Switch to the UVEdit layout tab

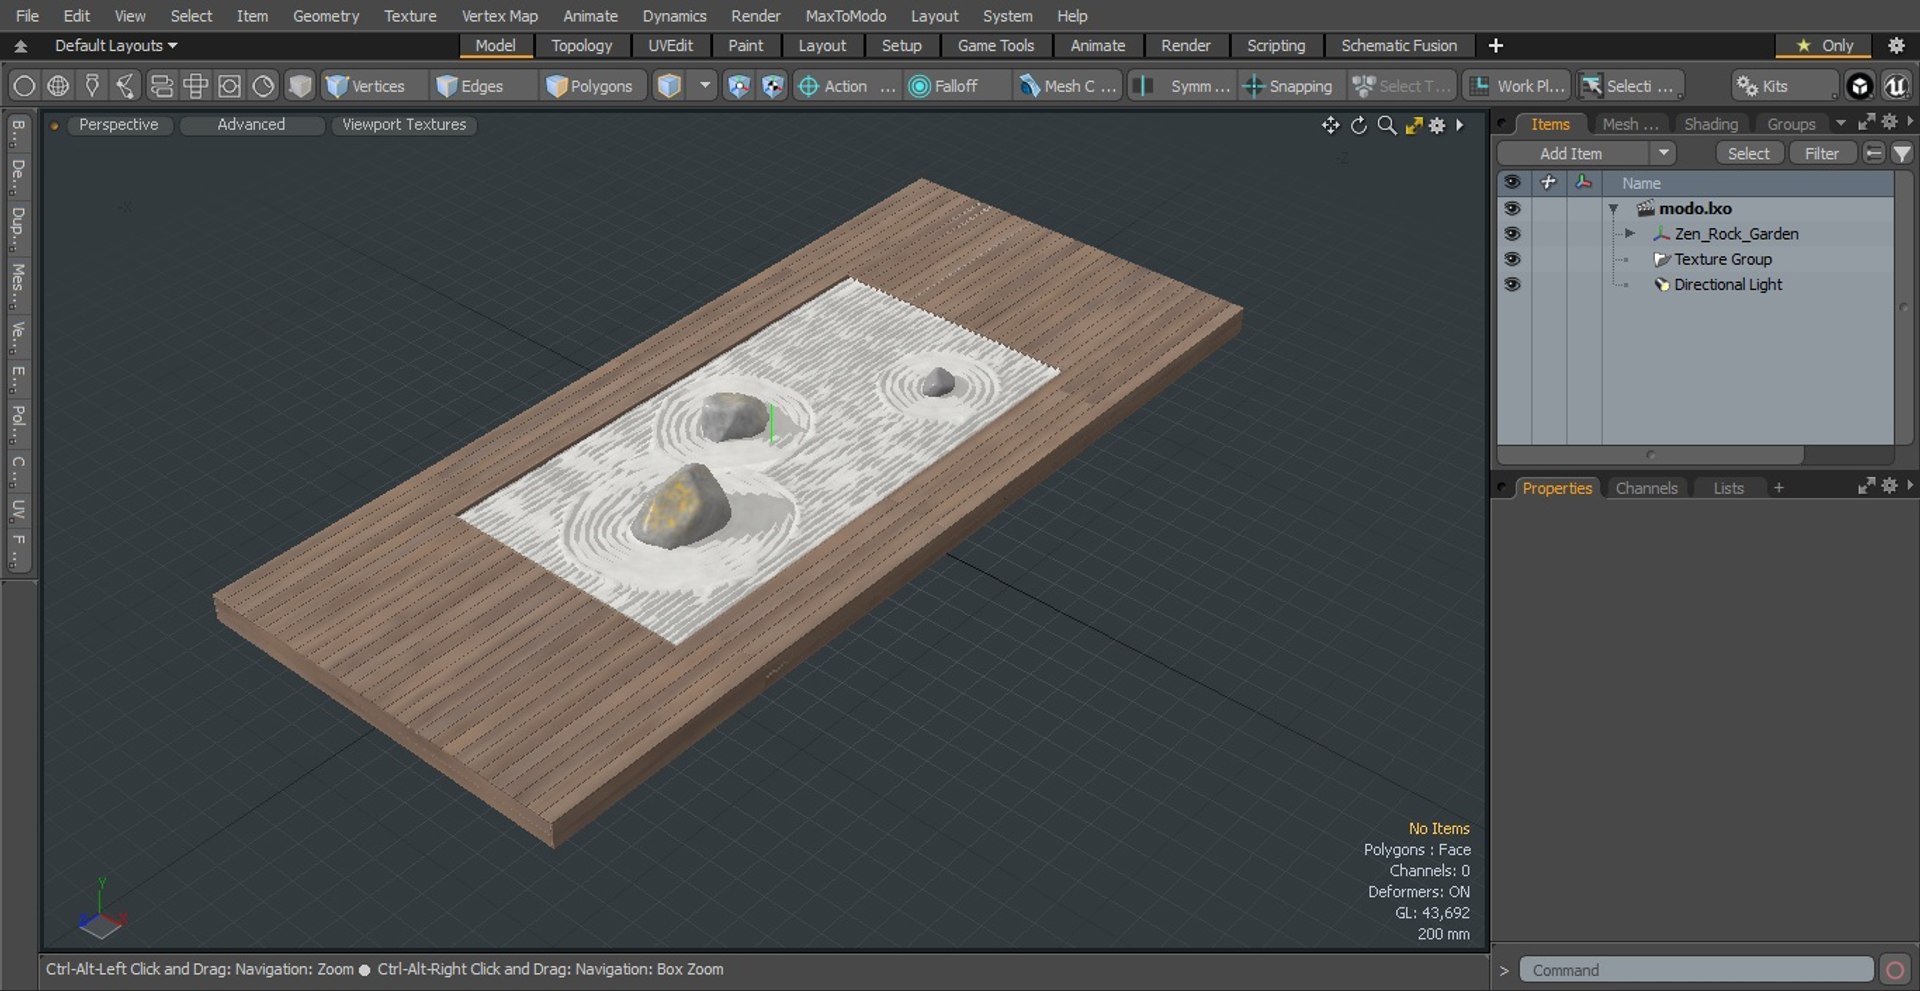(670, 45)
